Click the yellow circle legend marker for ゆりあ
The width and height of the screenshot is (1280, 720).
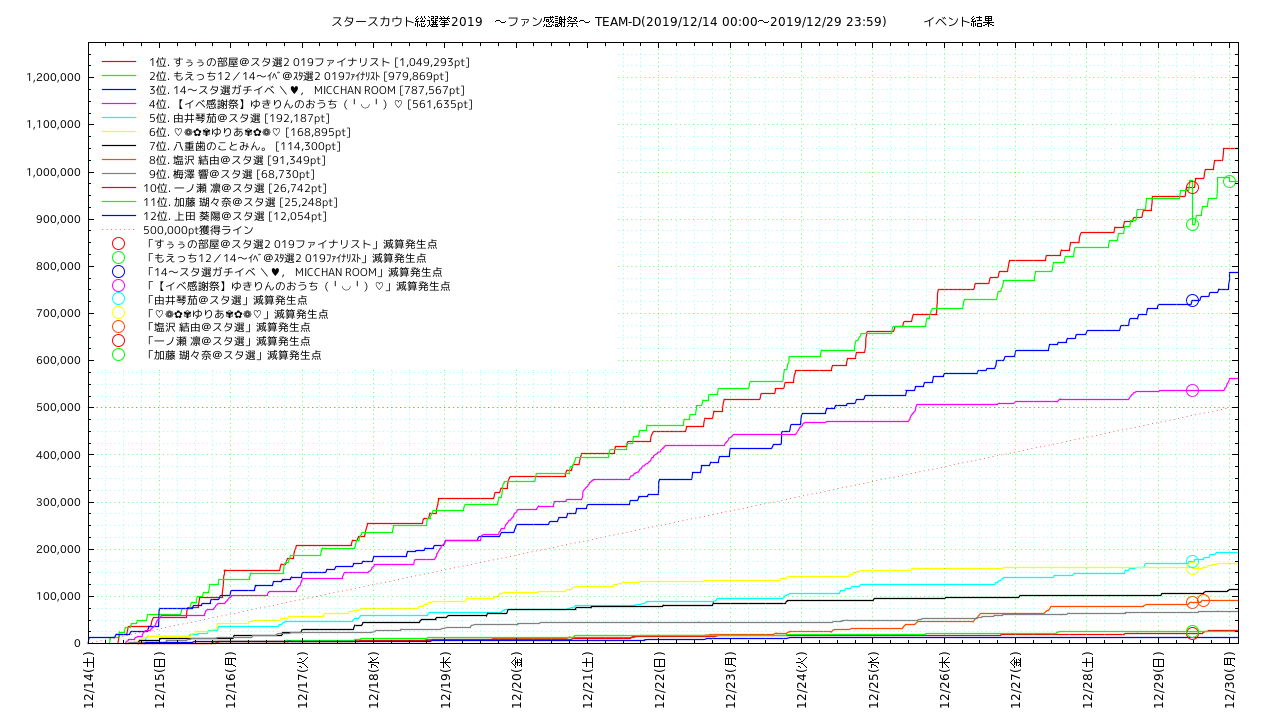click(x=119, y=313)
